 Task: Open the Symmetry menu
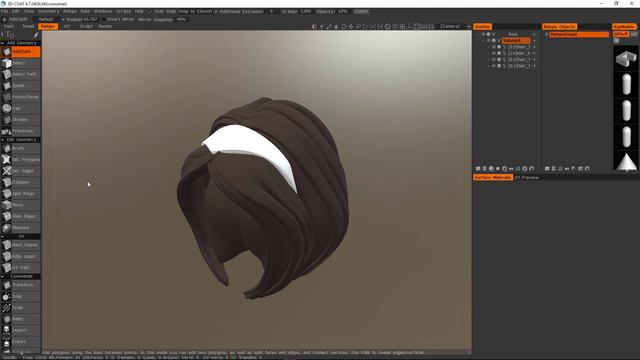click(49, 11)
